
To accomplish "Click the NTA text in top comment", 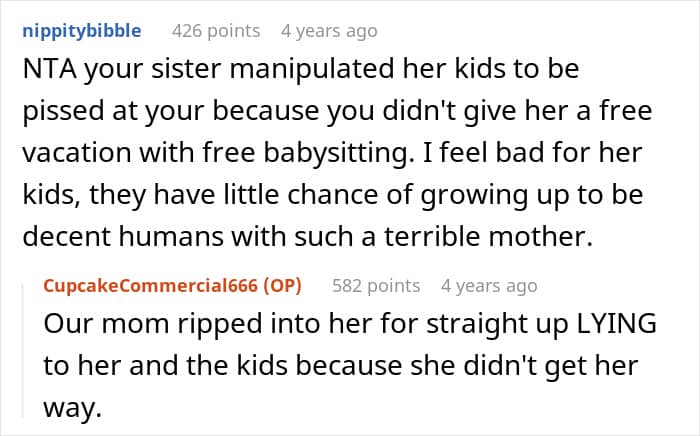I will click(x=50, y=69).
